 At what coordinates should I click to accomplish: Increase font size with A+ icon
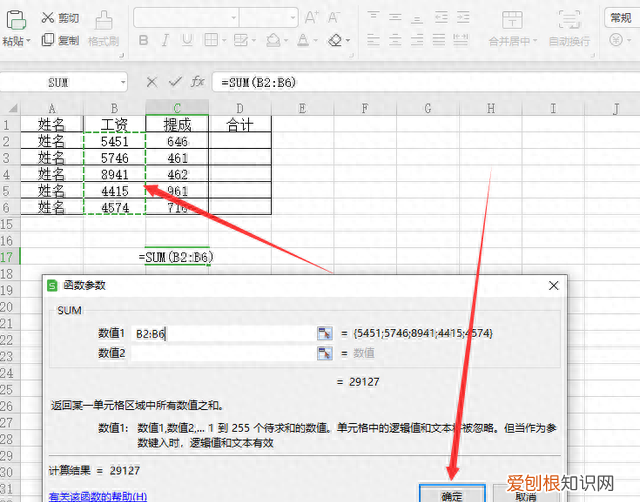click(x=311, y=17)
